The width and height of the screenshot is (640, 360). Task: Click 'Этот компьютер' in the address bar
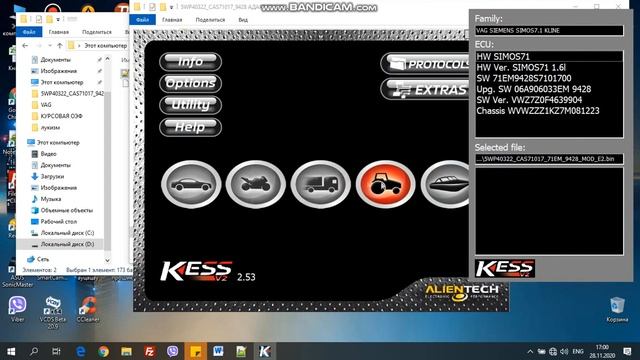(x=106, y=46)
